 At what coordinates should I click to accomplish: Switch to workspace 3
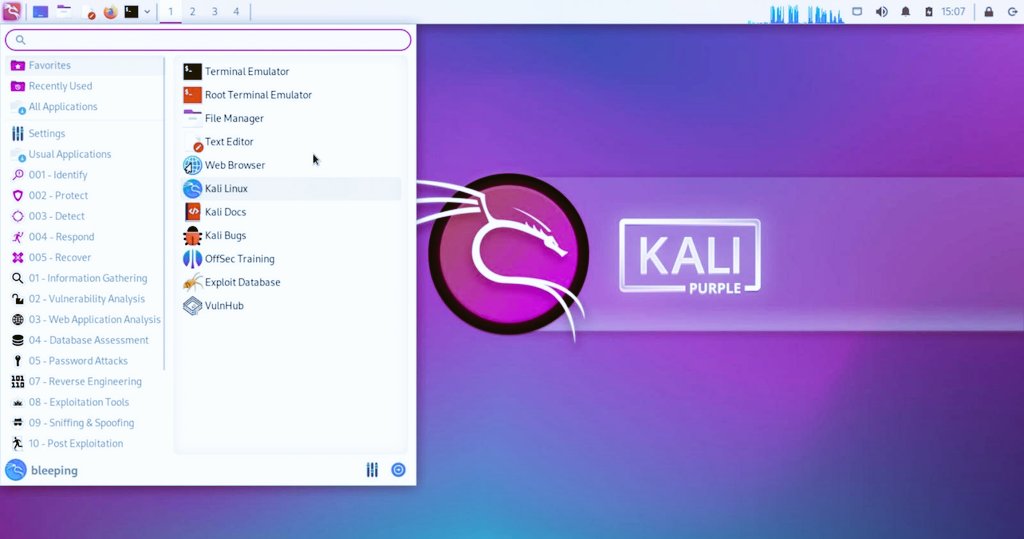coord(214,12)
